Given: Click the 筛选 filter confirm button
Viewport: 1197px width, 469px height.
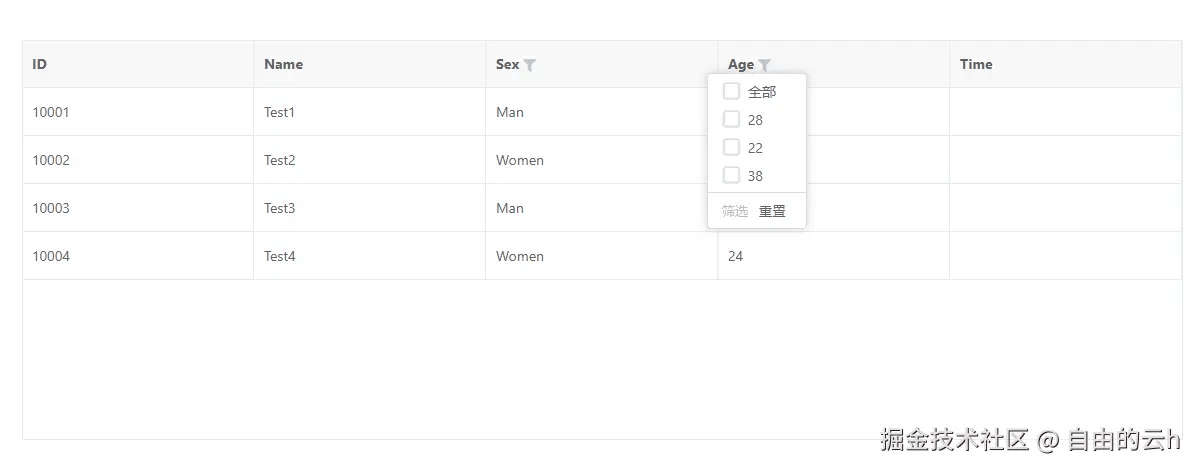Looking at the screenshot, I should [734, 211].
